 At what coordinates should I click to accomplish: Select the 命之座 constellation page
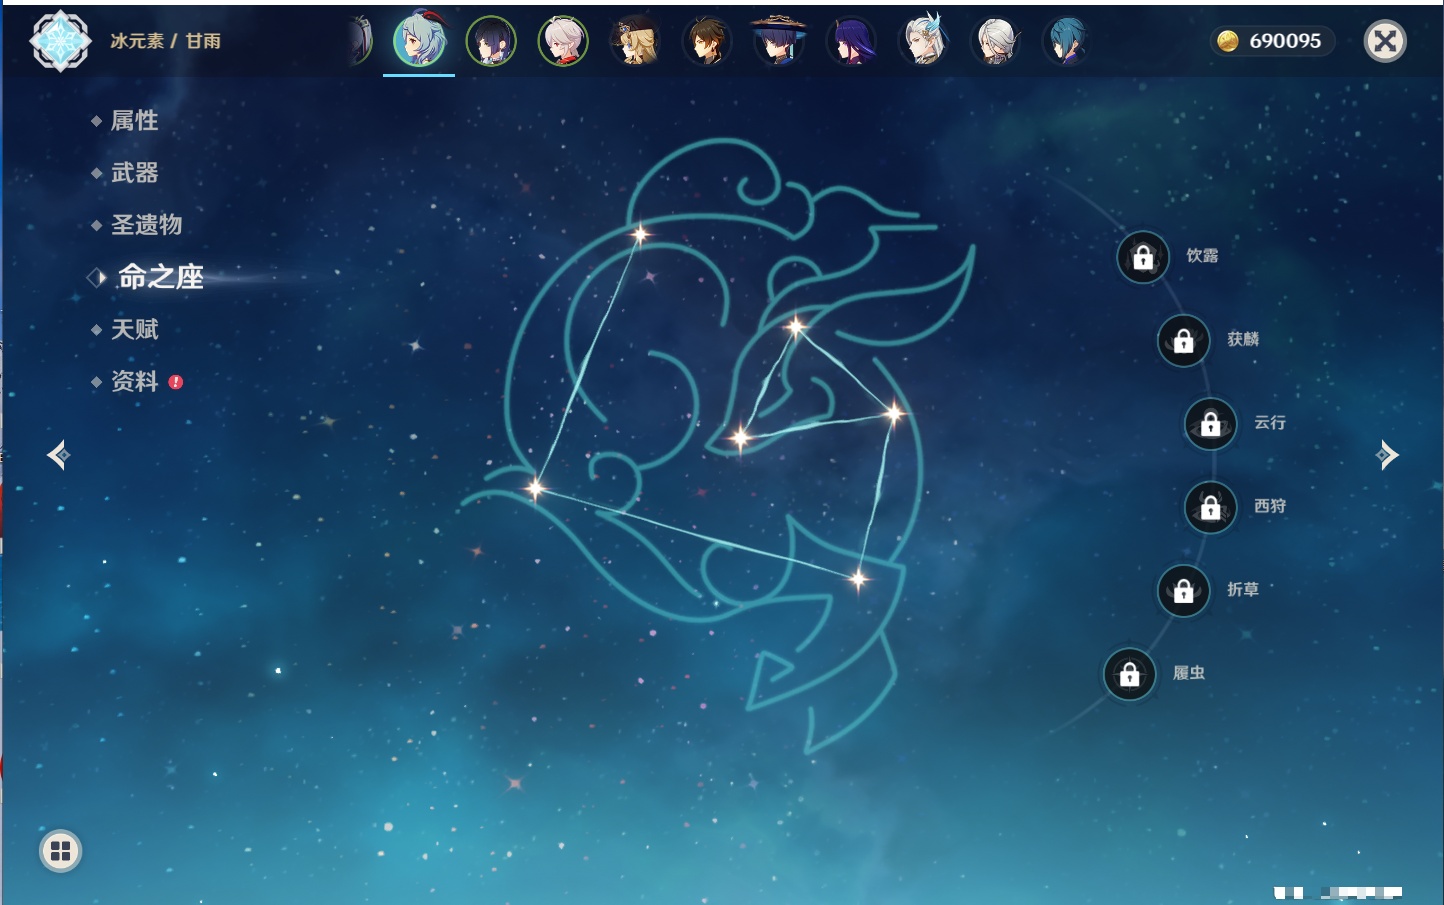(x=160, y=277)
